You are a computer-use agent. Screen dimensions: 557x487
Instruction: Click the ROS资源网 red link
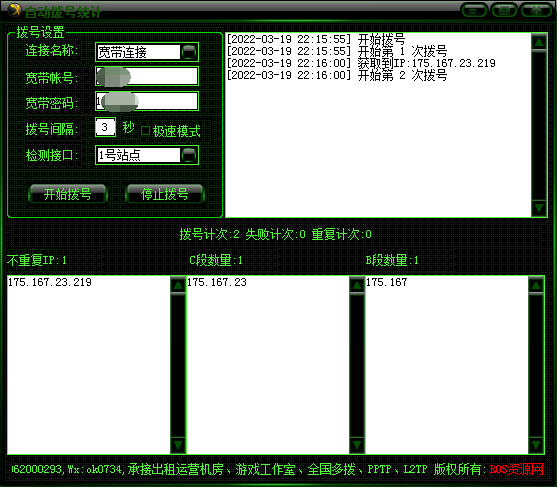pos(516,469)
